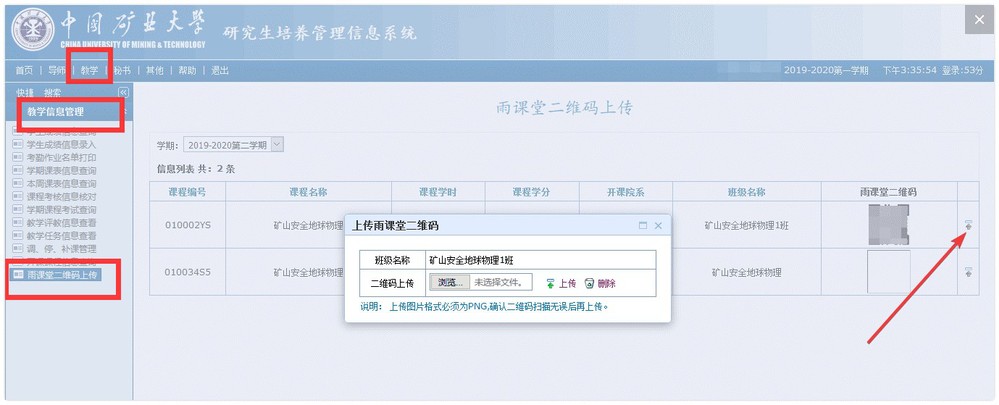The height and width of the screenshot is (405, 999).
Task: Open the 首页 home menu item
Action: tap(24, 71)
